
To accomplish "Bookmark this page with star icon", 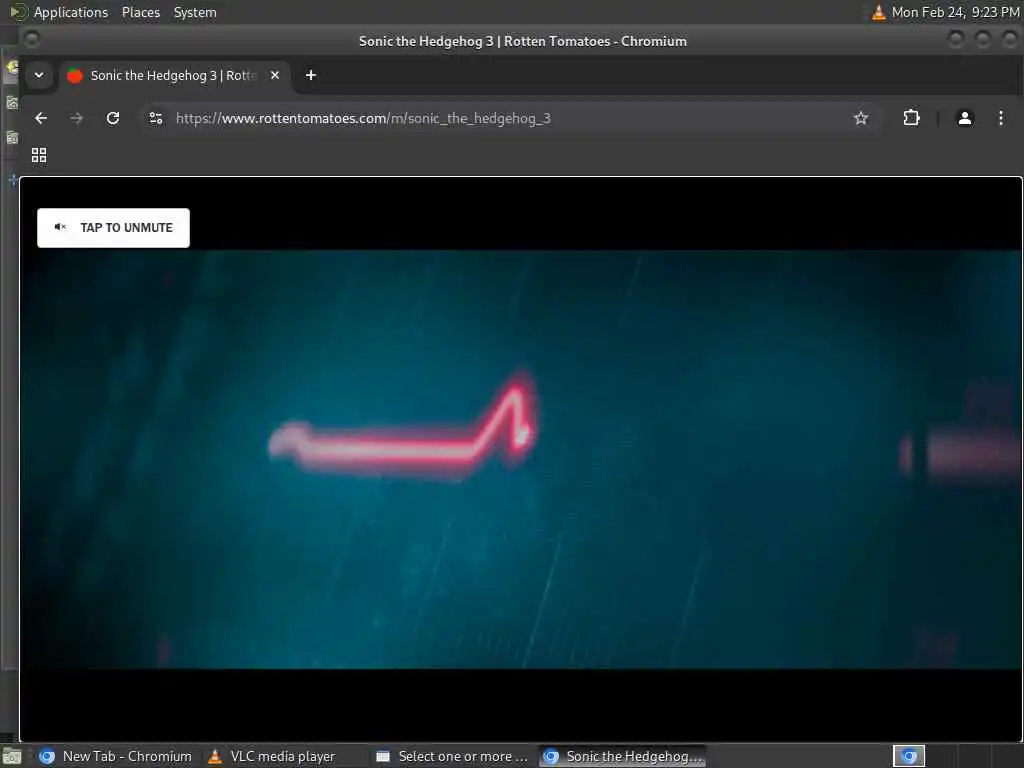I will coord(861,118).
